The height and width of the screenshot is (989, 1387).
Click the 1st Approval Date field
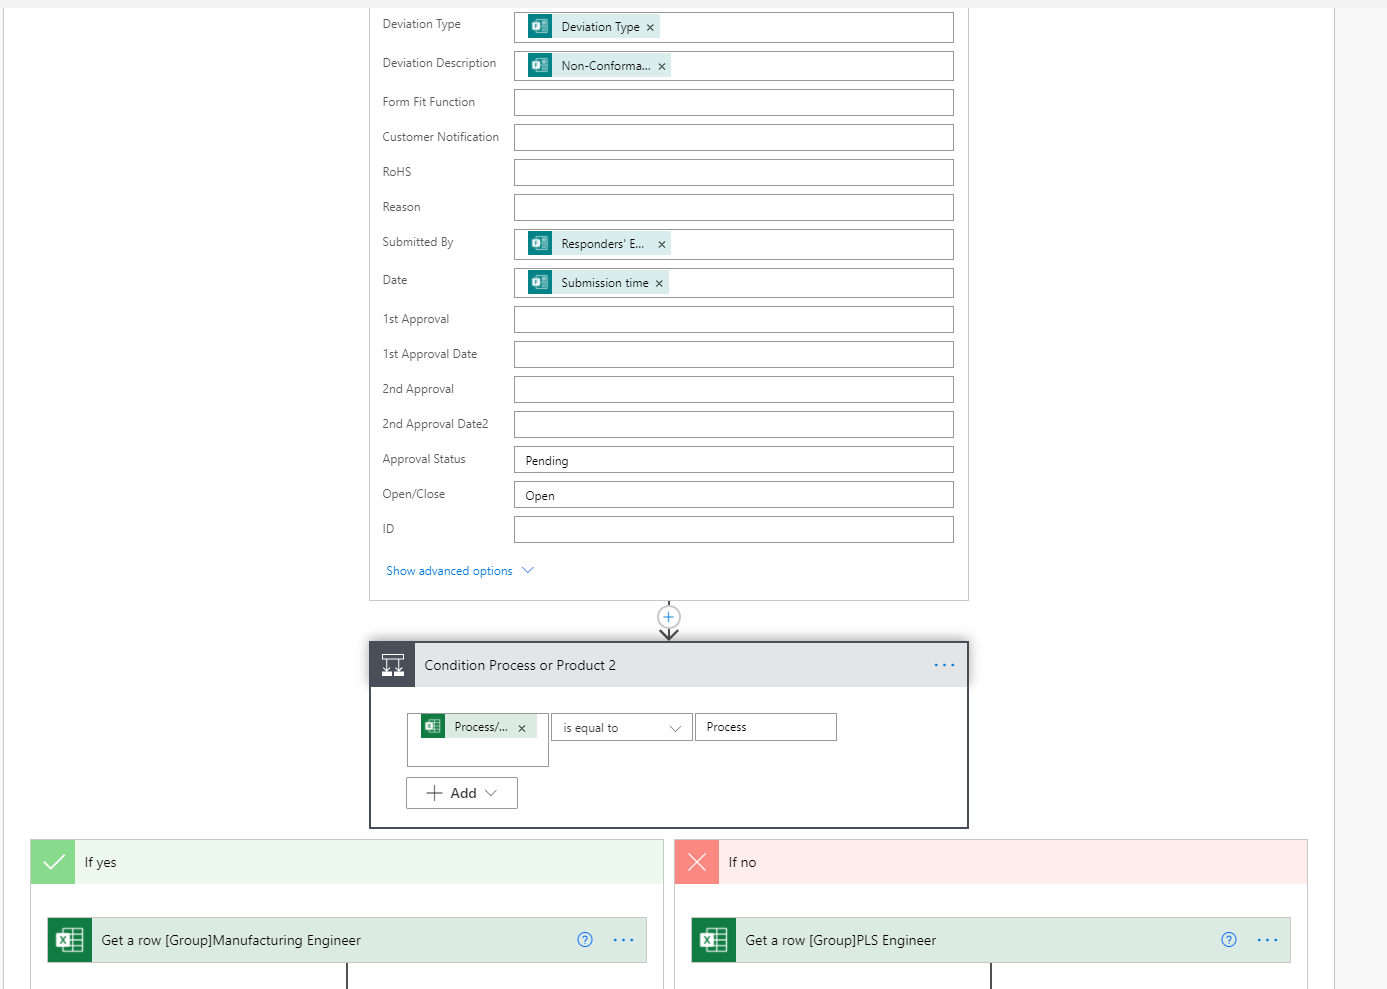[x=734, y=355]
